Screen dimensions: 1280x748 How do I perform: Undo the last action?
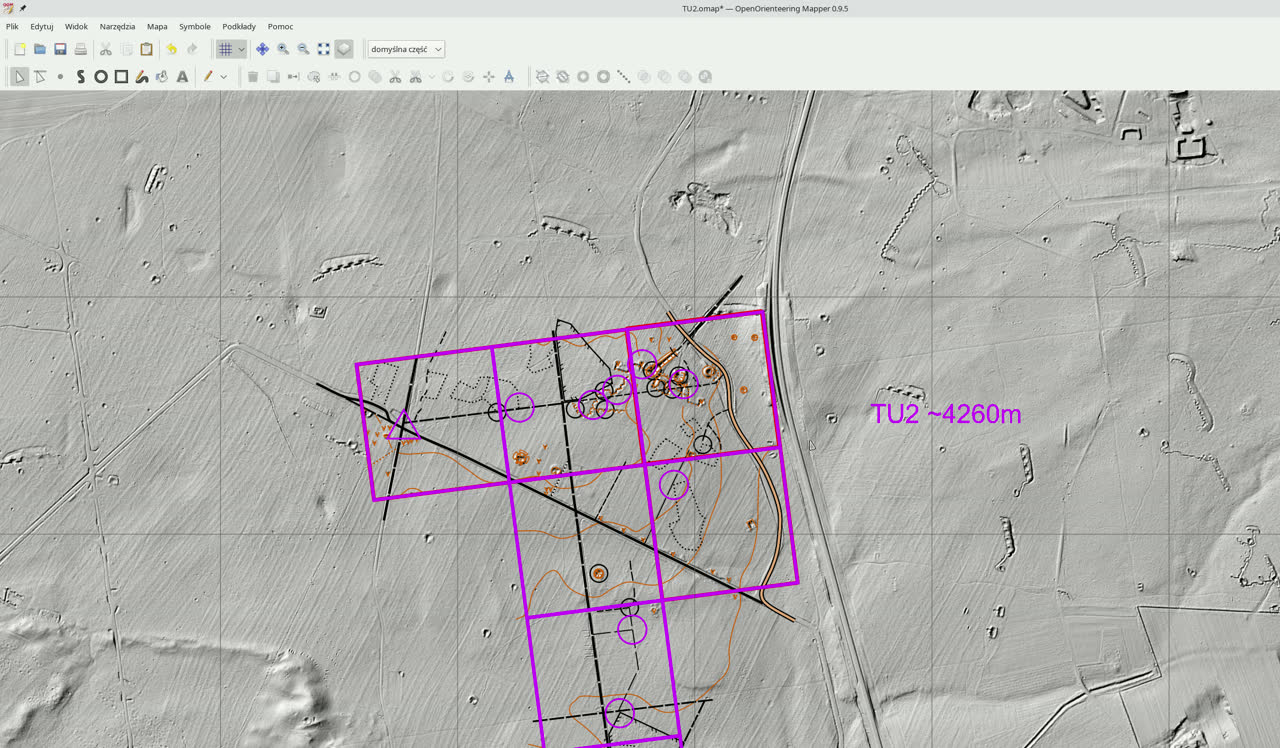[x=171, y=49]
